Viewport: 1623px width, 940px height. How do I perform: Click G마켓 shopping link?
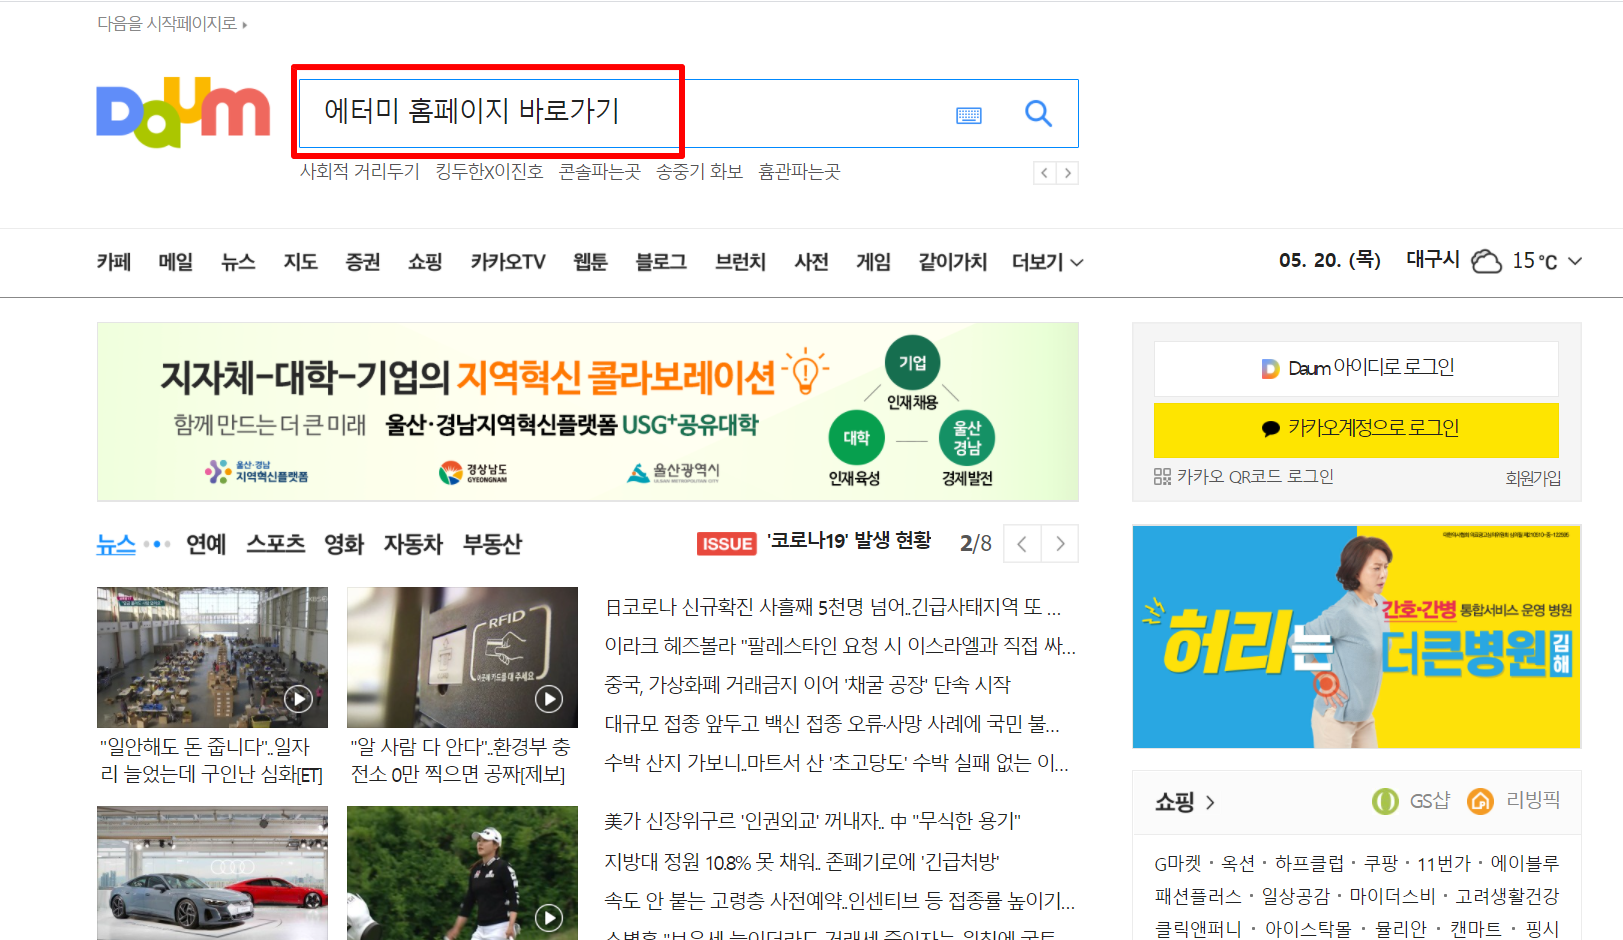(x=1178, y=863)
